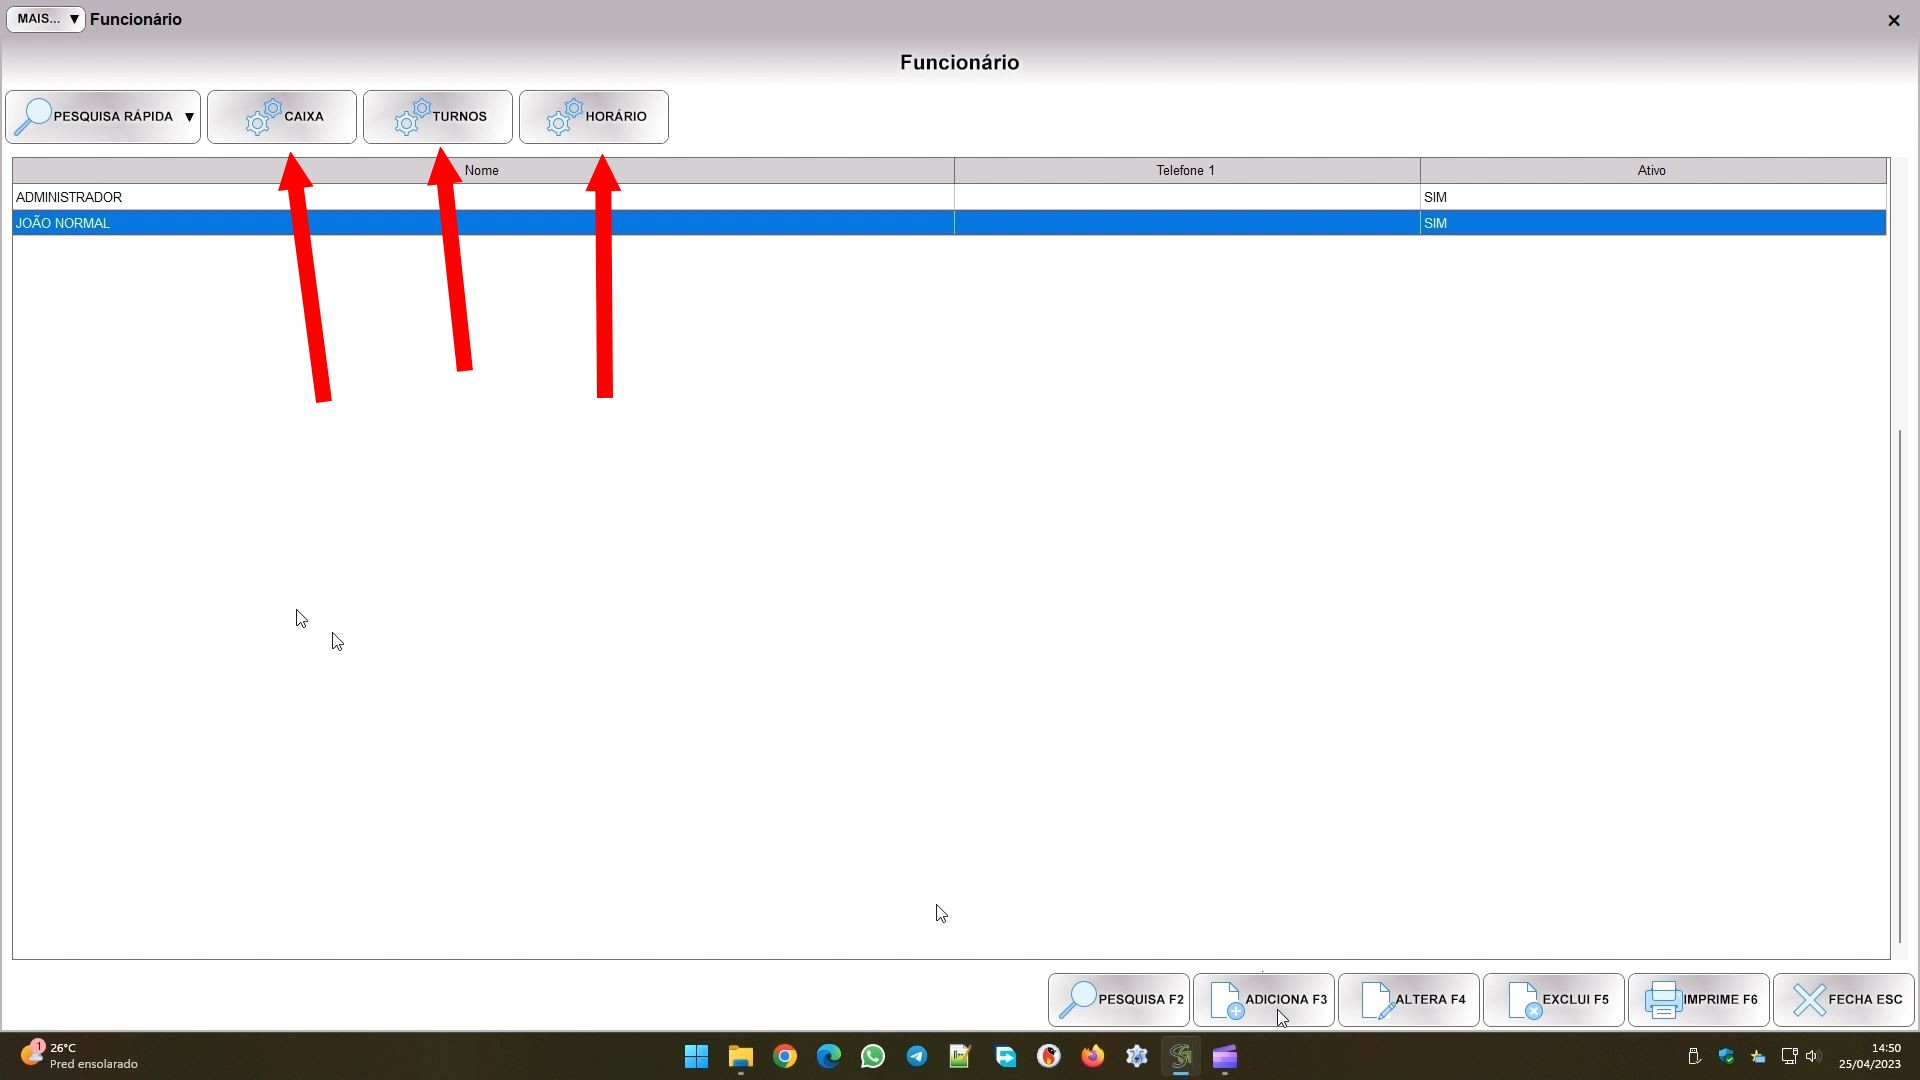
Task: Click ALTERA F4 edit button
Action: tap(1409, 1000)
